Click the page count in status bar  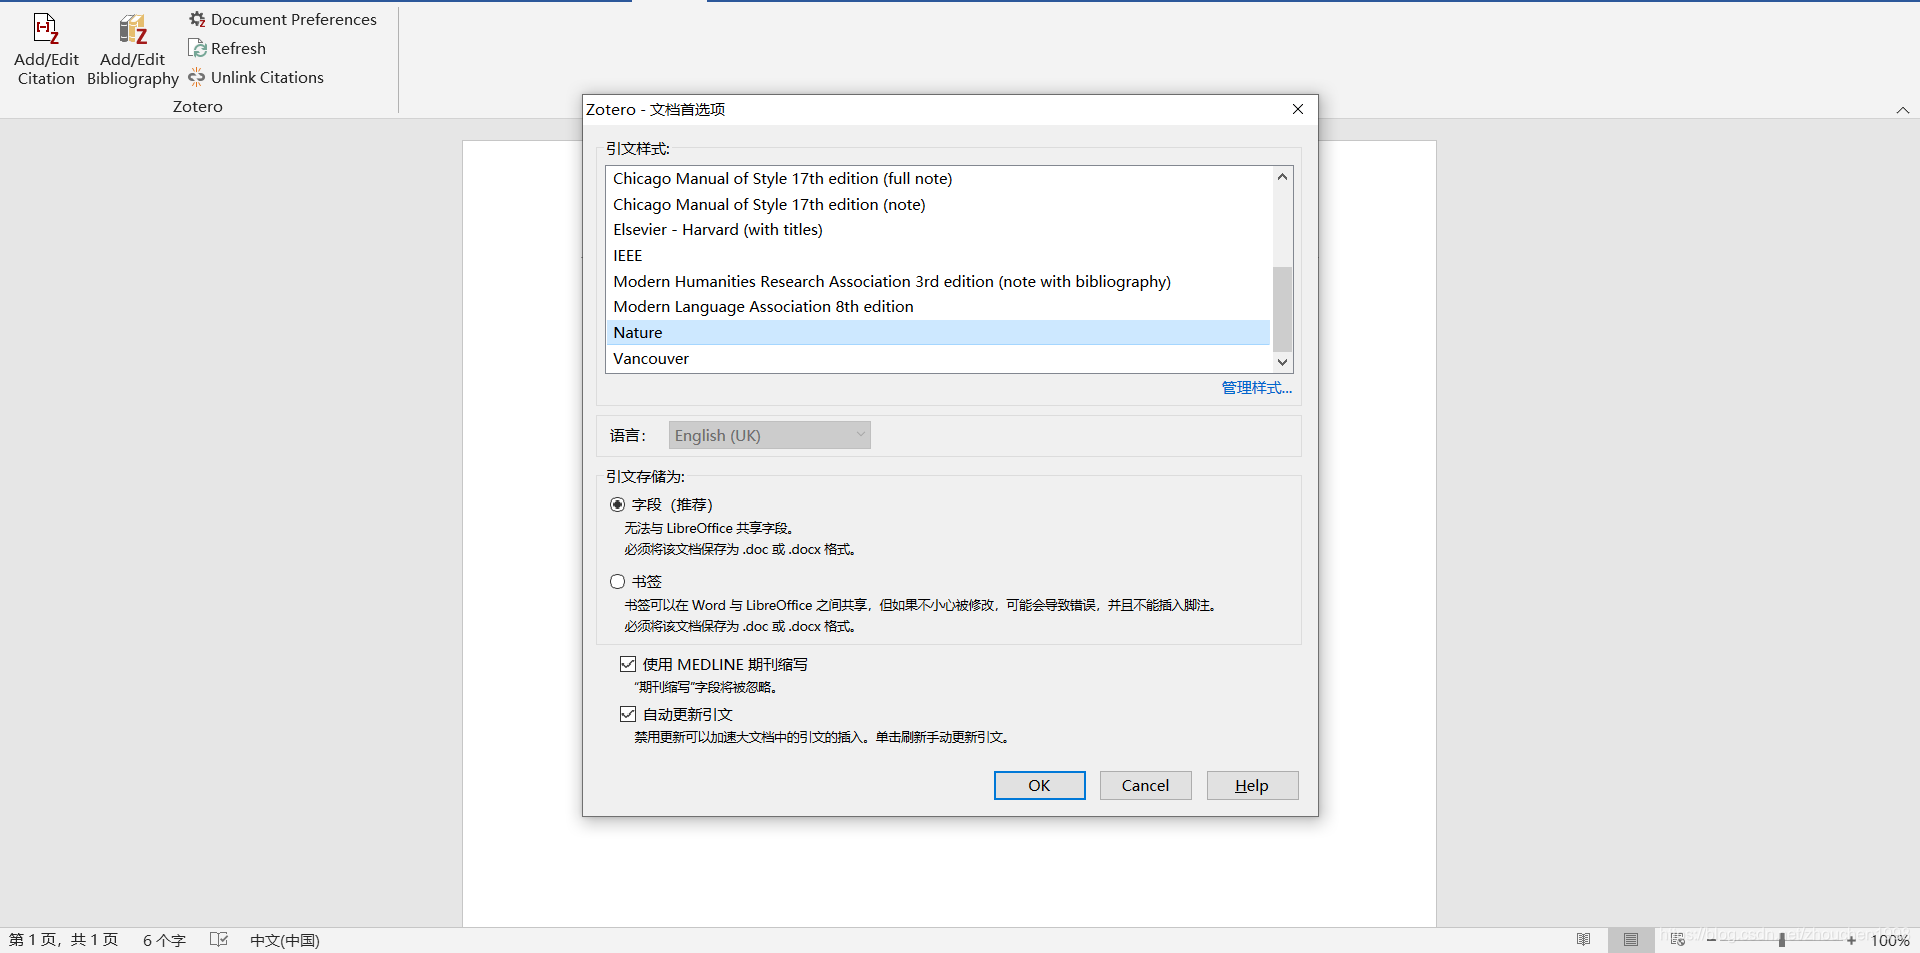tap(64, 940)
